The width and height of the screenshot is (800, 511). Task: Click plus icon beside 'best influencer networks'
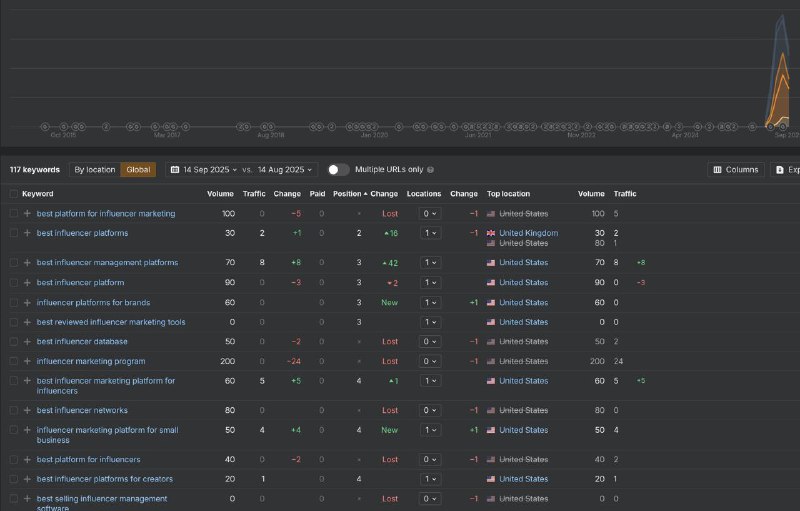click(27, 411)
